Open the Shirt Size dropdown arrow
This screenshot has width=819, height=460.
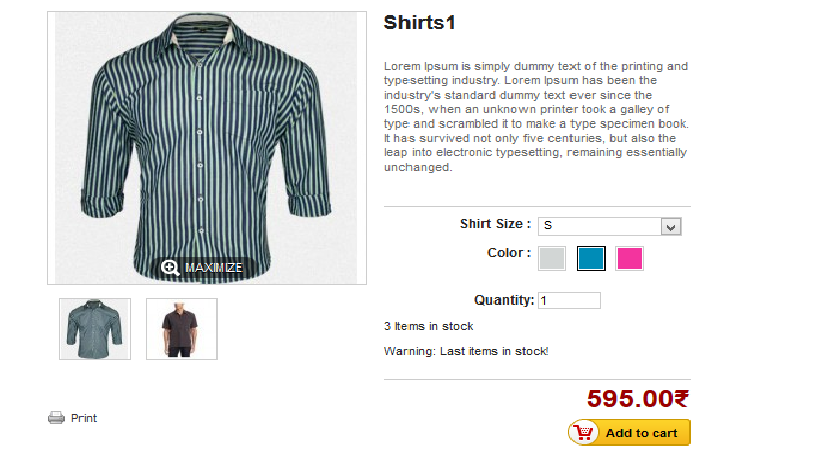tap(671, 227)
